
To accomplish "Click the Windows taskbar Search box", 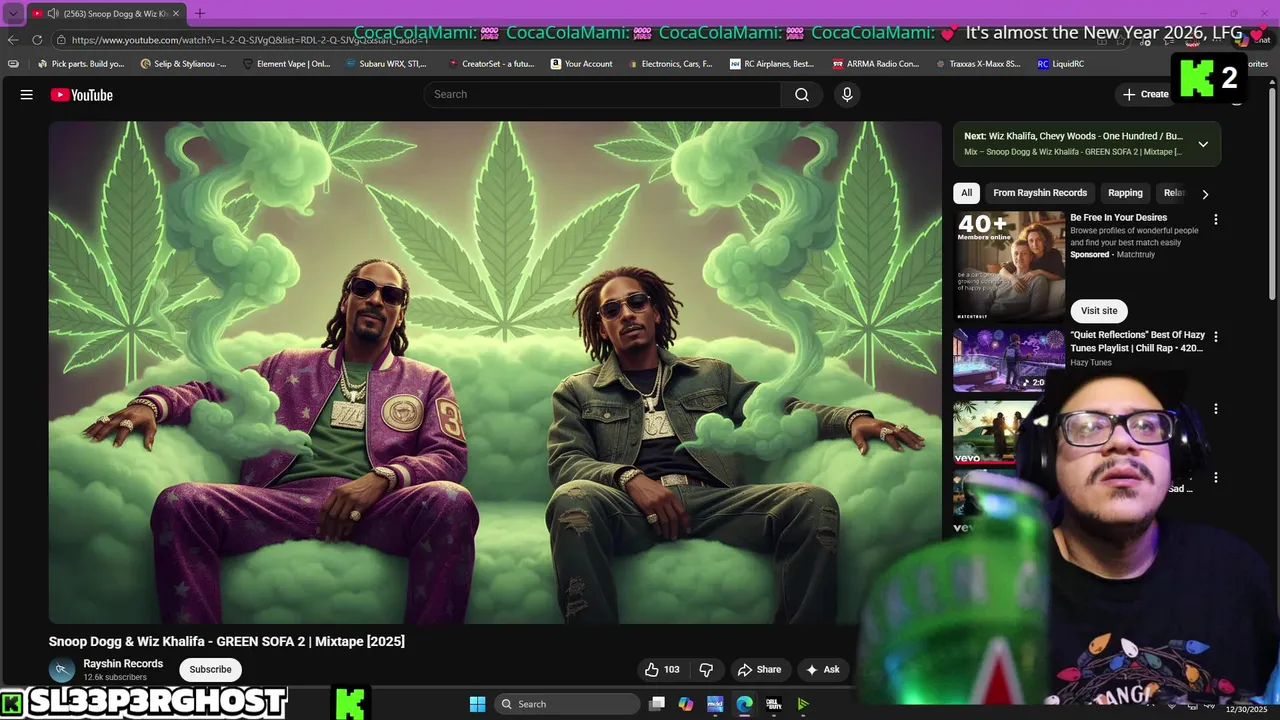I will click(567, 704).
